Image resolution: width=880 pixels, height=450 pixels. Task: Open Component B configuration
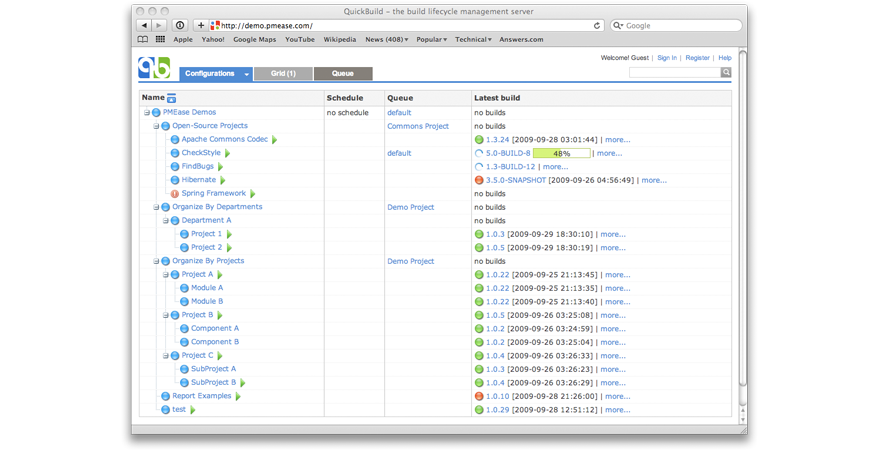point(215,342)
